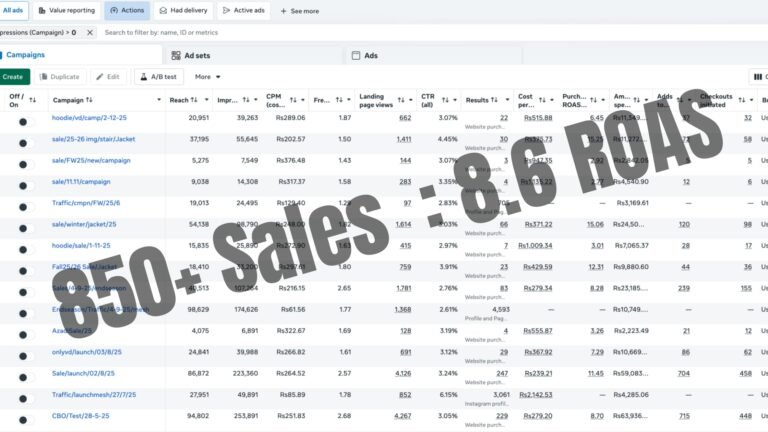The height and width of the screenshot is (432, 768).
Task: Open Frequency column dropdown arrow
Action: coord(349,100)
